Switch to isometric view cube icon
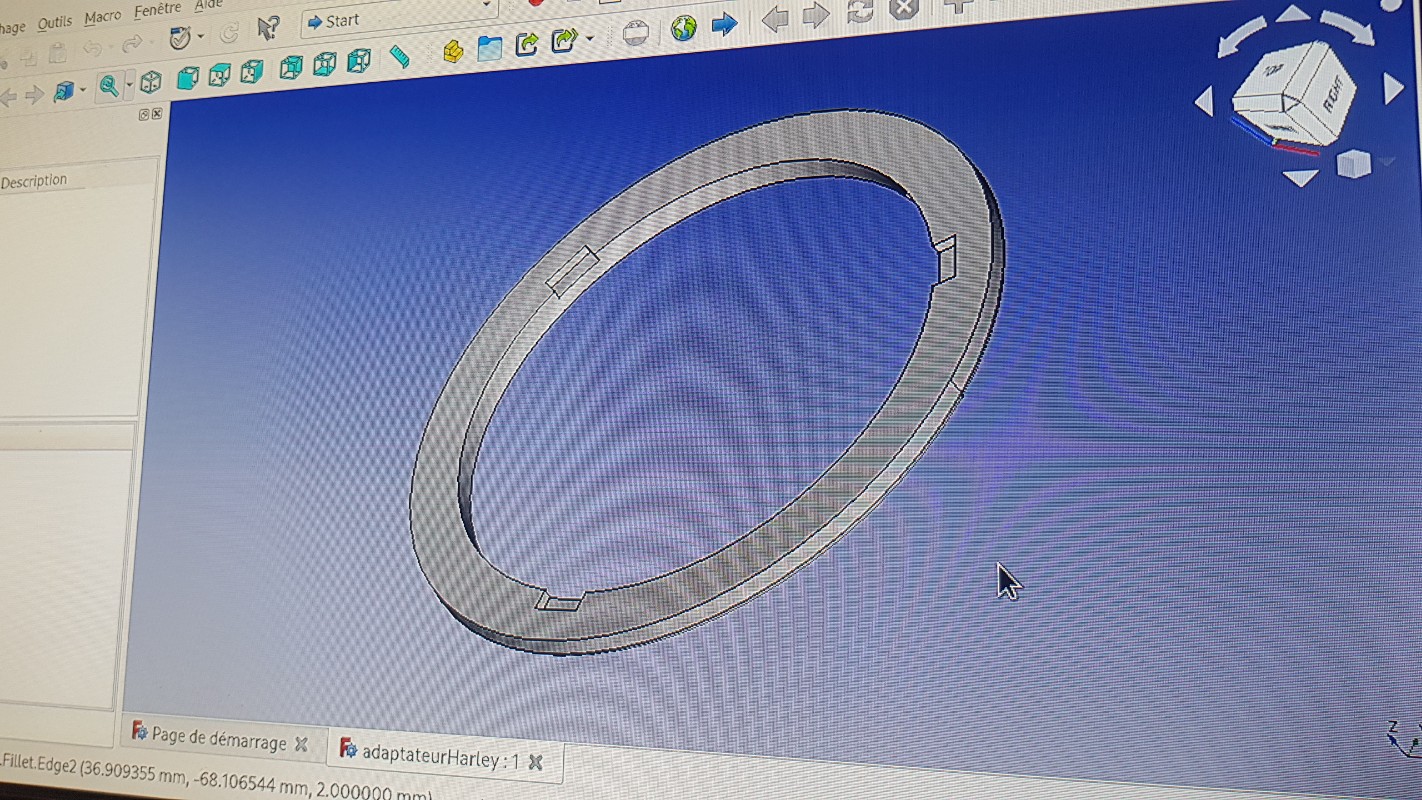The image size is (1422, 800). (x=151, y=82)
